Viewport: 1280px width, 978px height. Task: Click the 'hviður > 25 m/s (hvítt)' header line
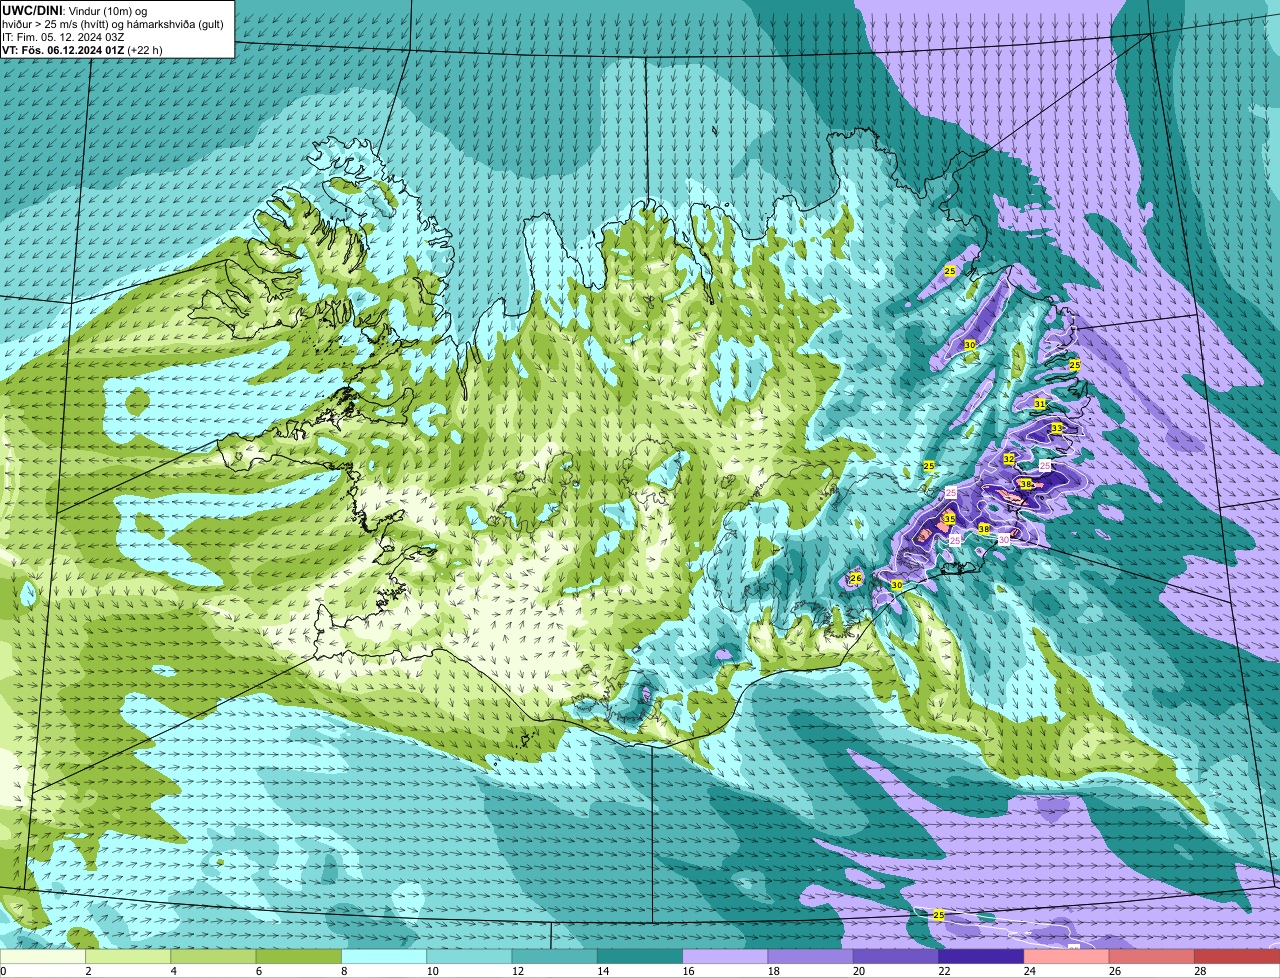coord(113,24)
